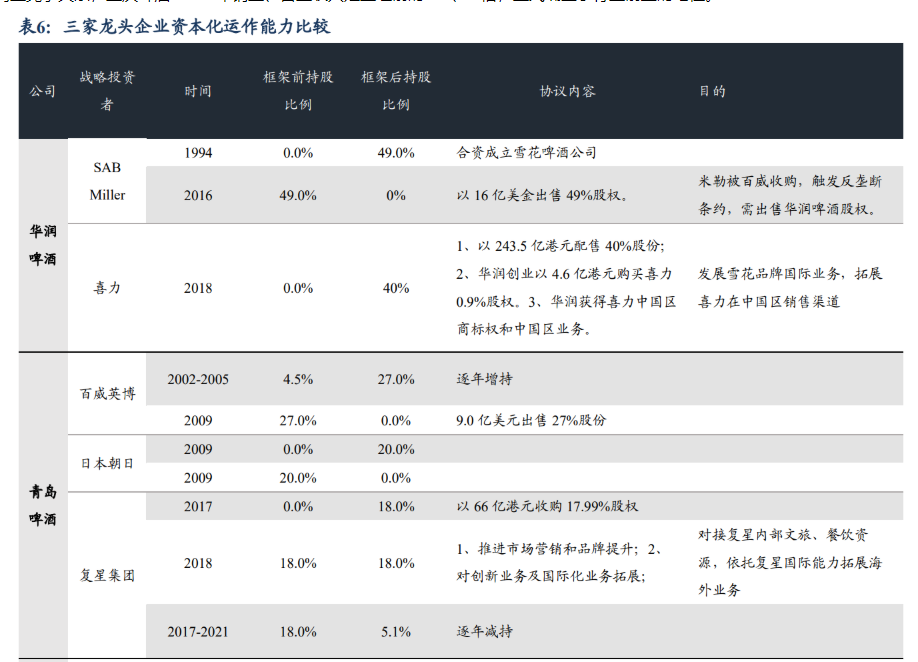The width and height of the screenshot is (918, 662).
Task: Click the 2002-2005 time period cell
Action: coord(198,379)
